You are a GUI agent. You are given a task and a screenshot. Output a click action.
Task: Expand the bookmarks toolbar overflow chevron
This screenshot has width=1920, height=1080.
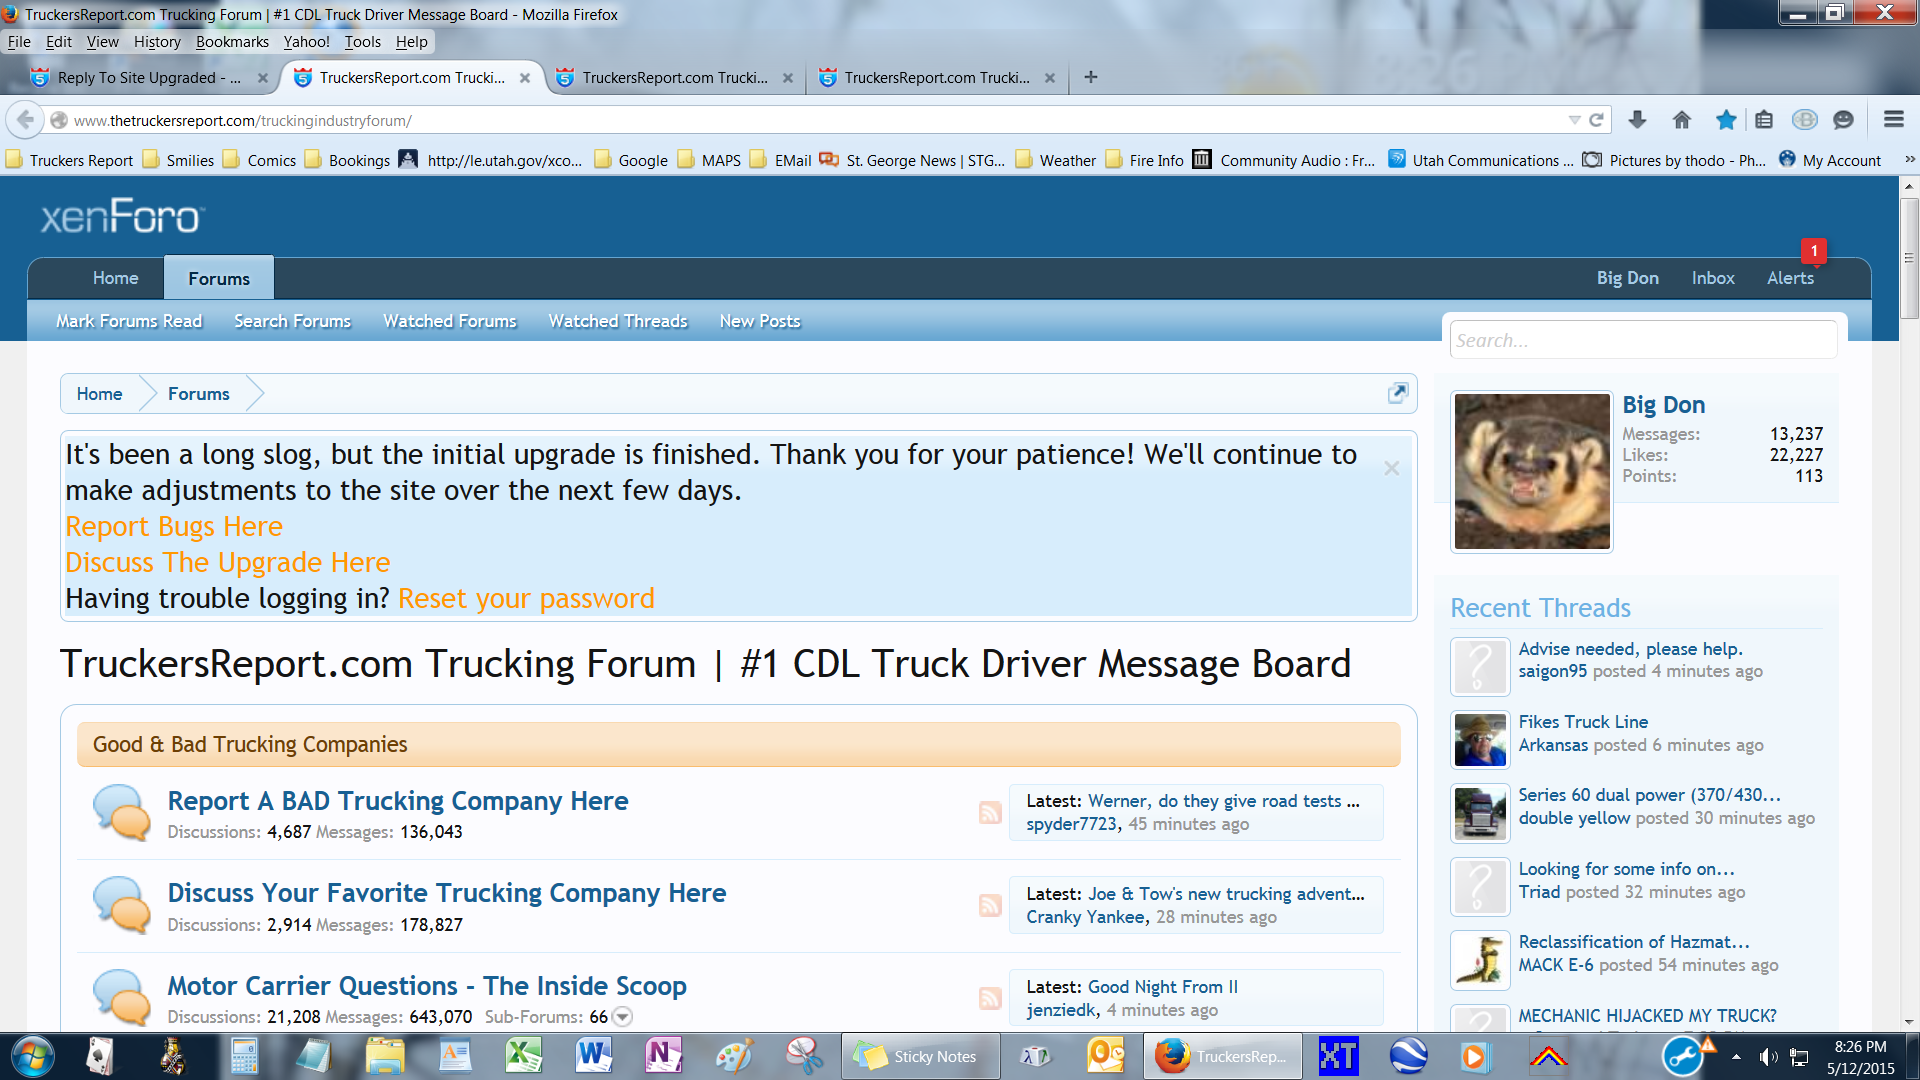tap(1909, 160)
